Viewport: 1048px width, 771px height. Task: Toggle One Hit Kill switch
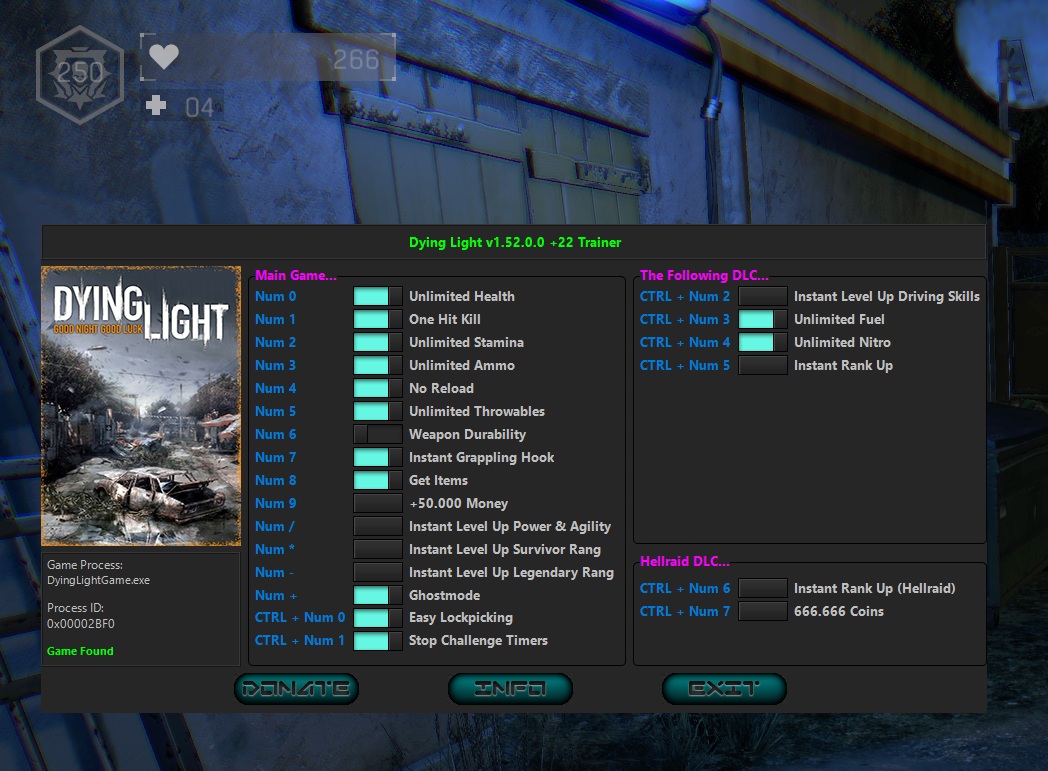[378, 319]
